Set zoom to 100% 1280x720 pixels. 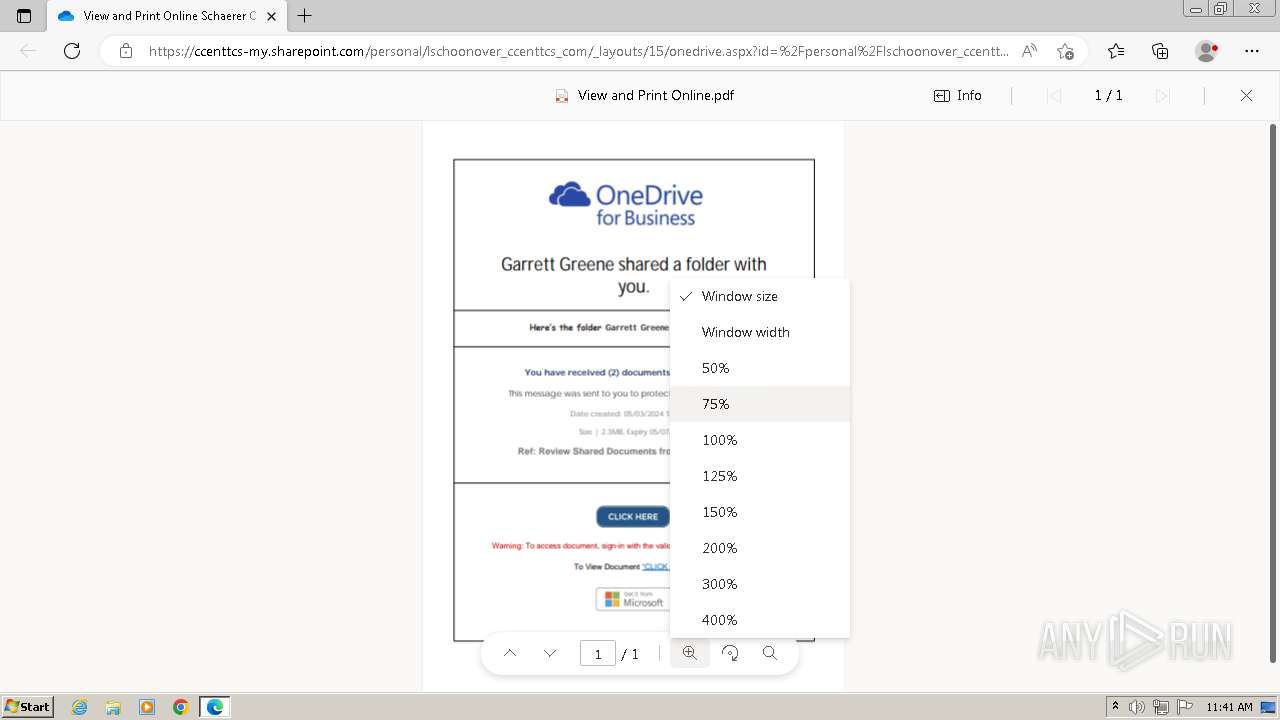[x=760, y=440]
